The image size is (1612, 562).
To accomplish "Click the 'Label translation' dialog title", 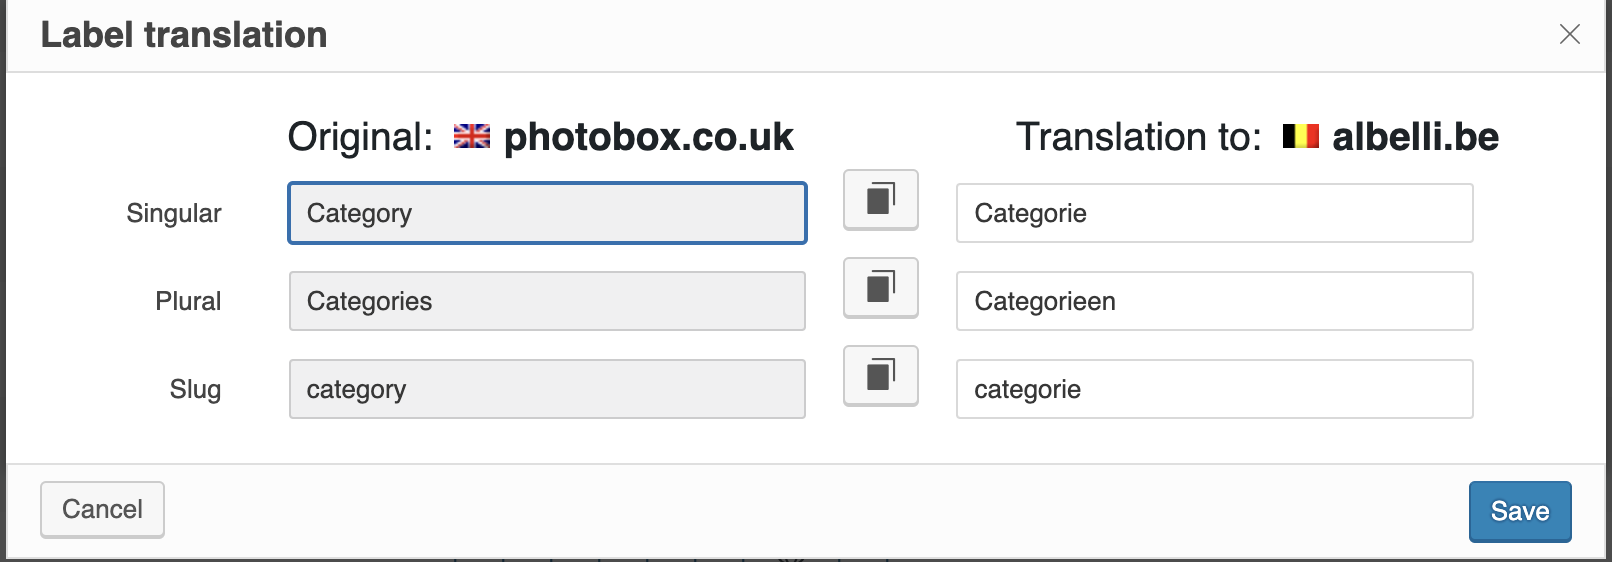I will tap(184, 35).
